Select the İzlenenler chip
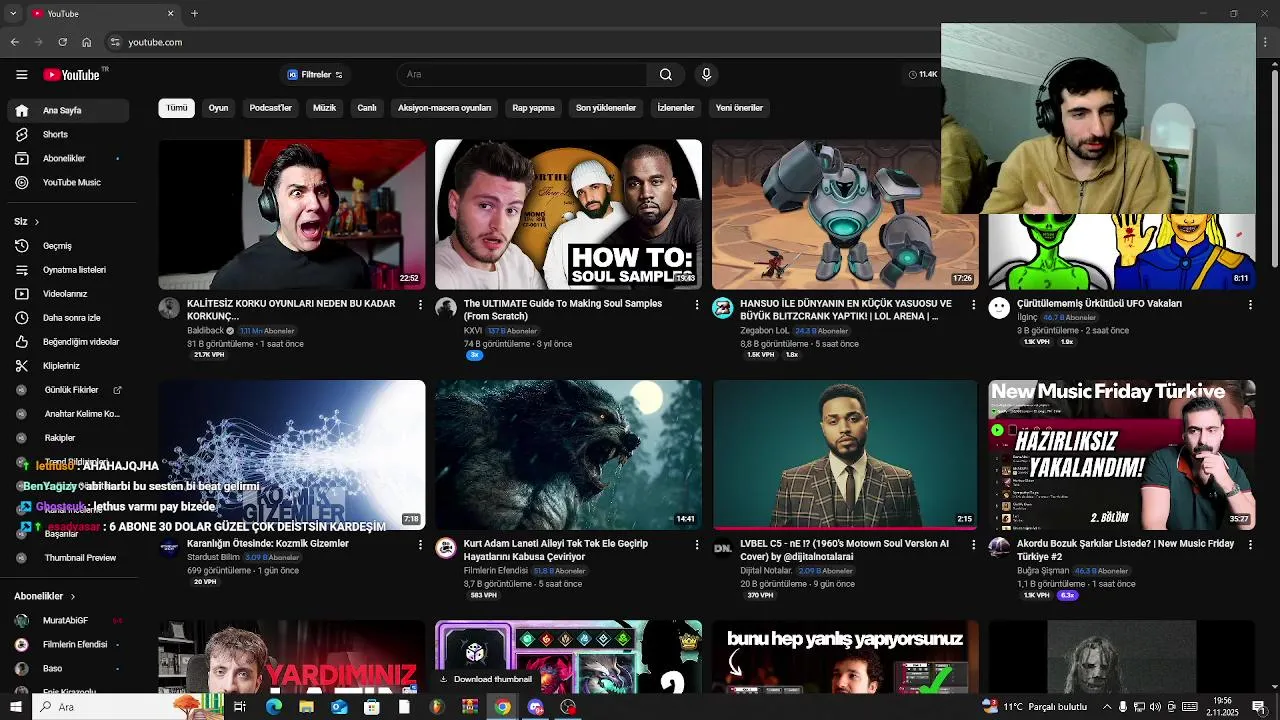1280x720 pixels. pyautogui.click(x=676, y=108)
